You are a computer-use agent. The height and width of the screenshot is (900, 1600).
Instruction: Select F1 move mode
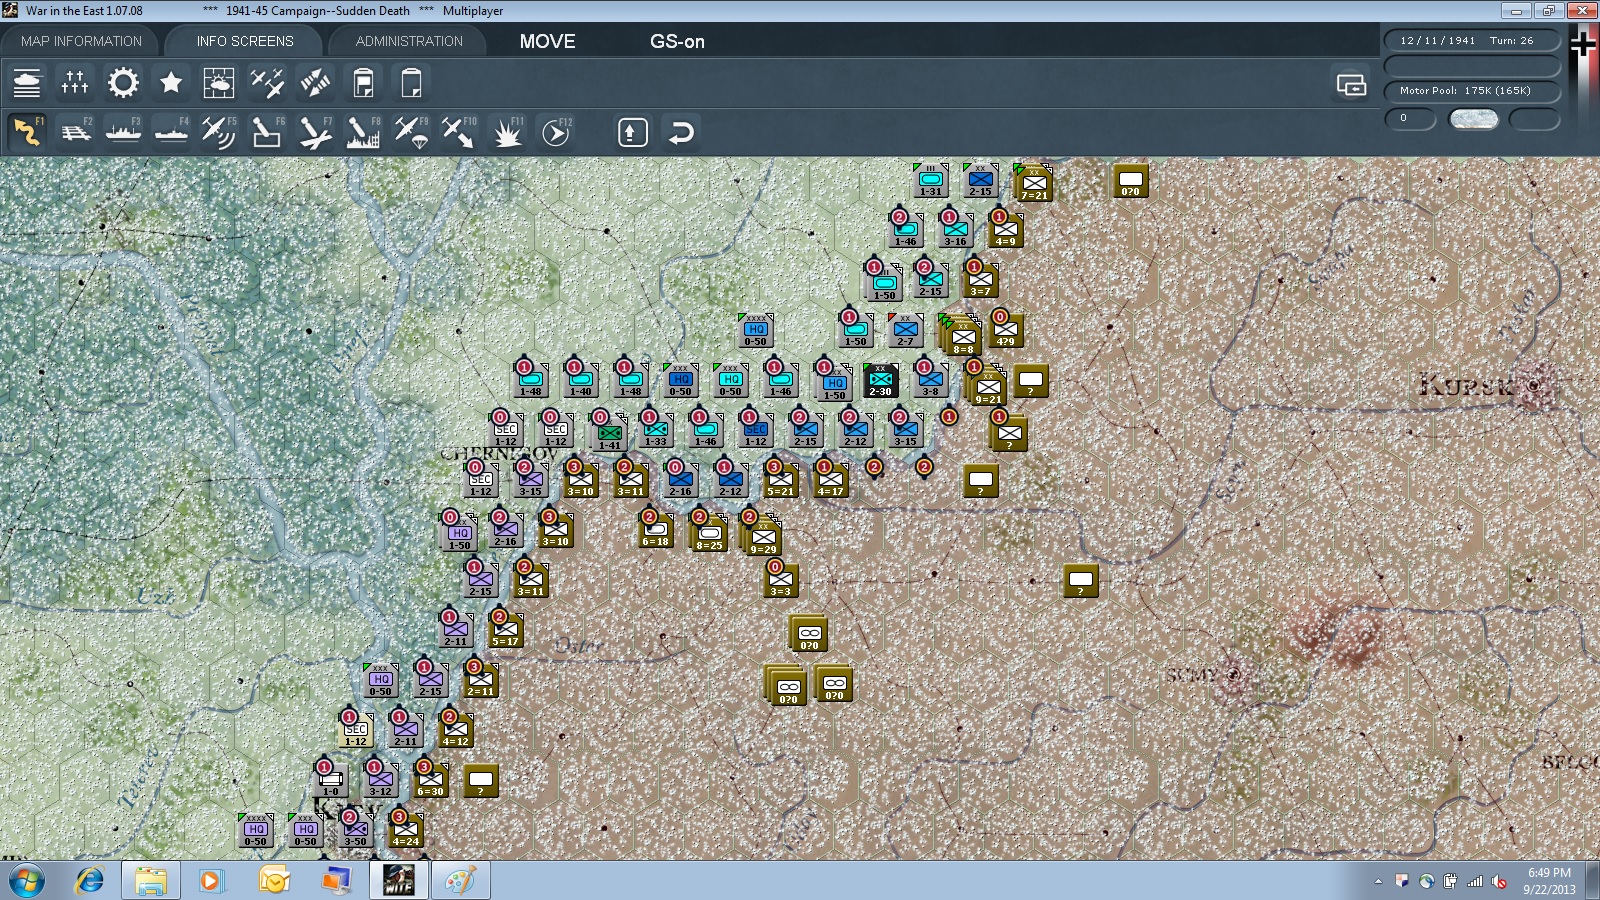pos(27,132)
